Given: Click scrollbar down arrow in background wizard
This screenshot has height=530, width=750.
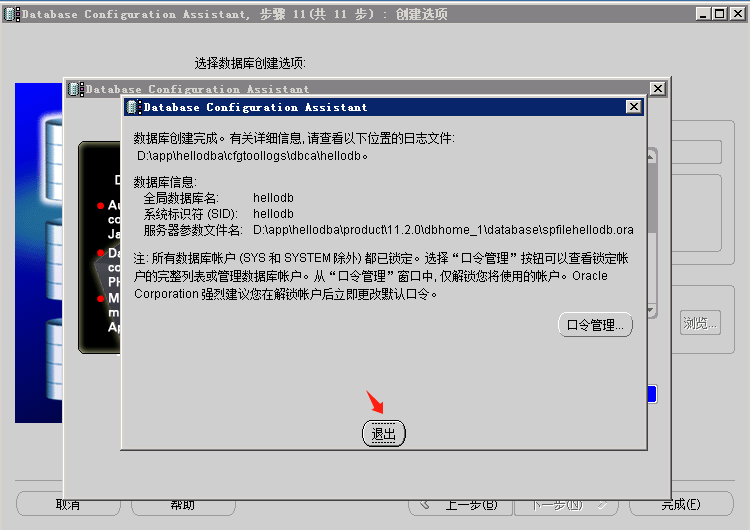Looking at the screenshot, I should pos(652,311).
